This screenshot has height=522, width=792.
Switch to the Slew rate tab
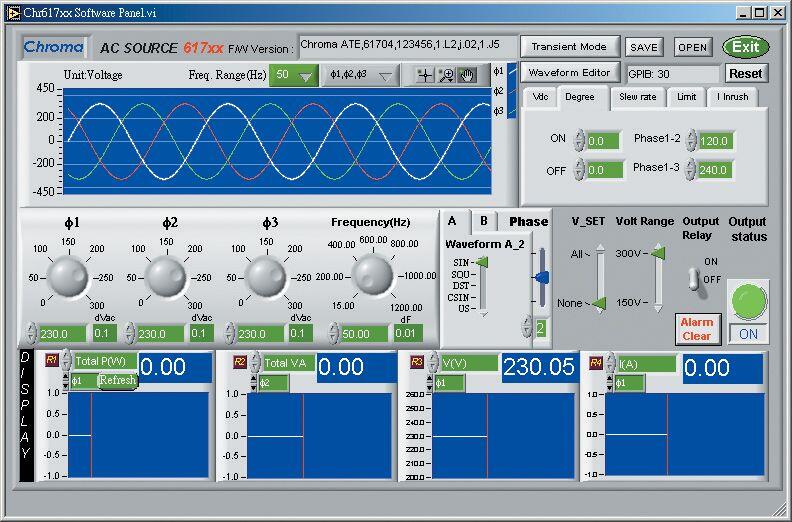pos(637,97)
